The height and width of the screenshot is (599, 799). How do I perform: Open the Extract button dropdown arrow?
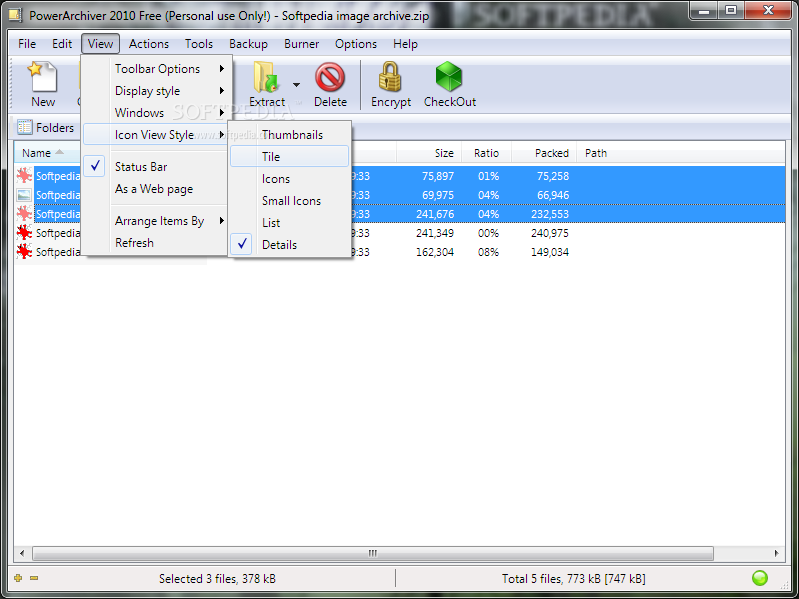tap(296, 85)
